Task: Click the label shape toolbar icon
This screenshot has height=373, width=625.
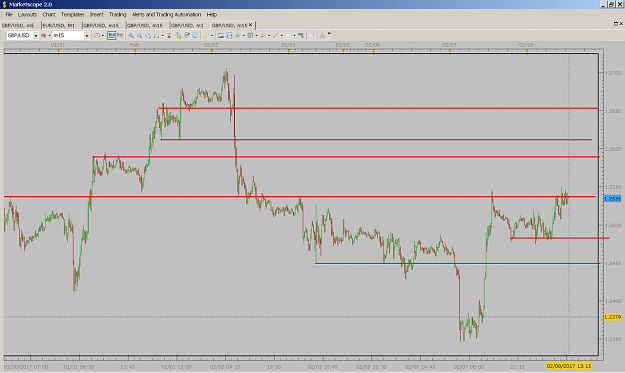Action: point(288,35)
